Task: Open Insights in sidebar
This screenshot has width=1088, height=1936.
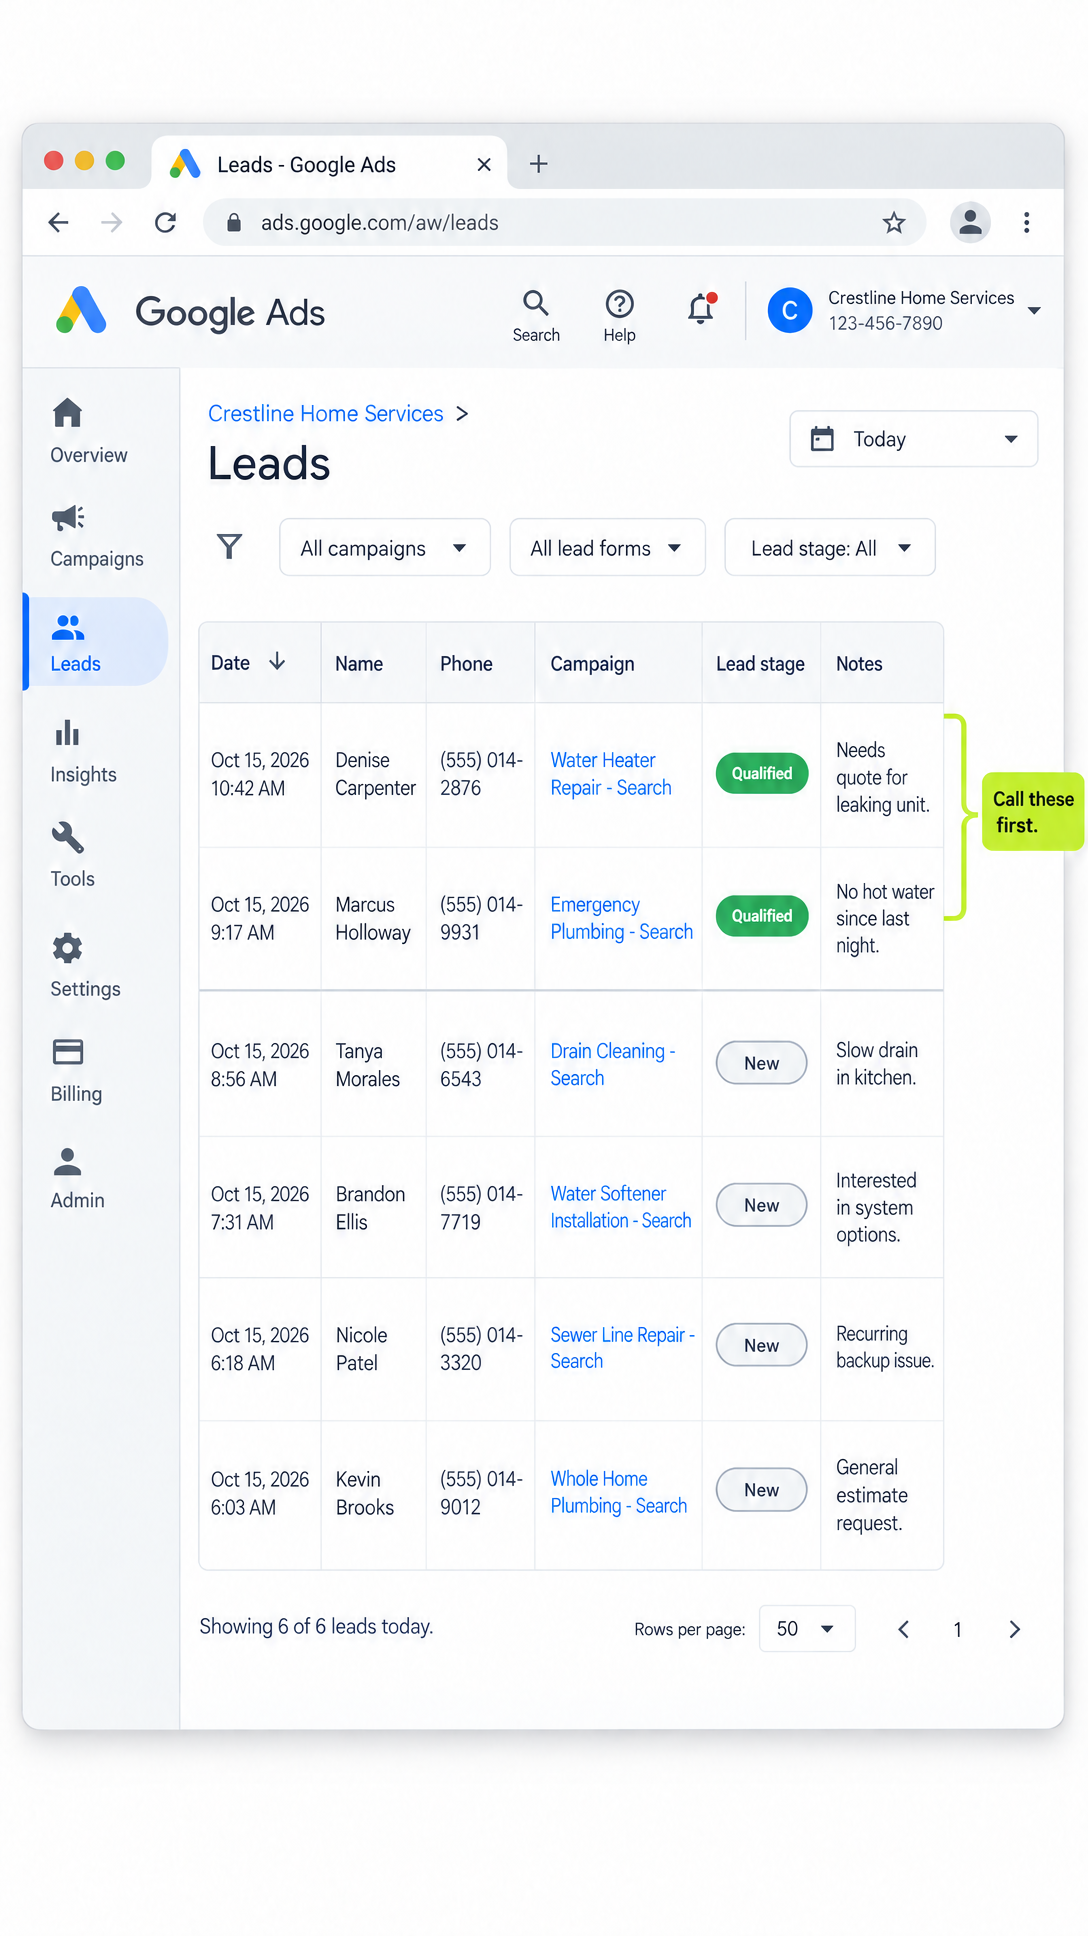Action: [x=83, y=752]
